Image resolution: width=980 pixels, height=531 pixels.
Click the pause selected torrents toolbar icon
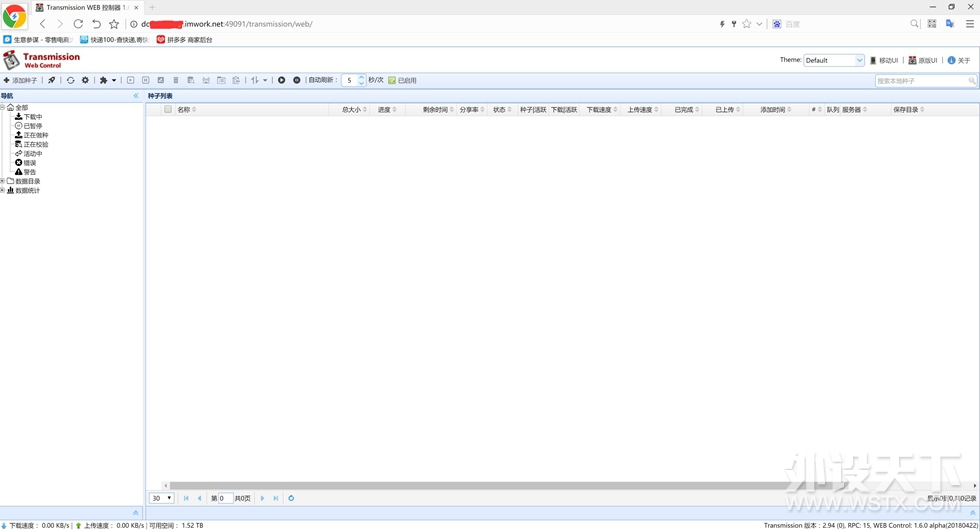[x=146, y=81]
